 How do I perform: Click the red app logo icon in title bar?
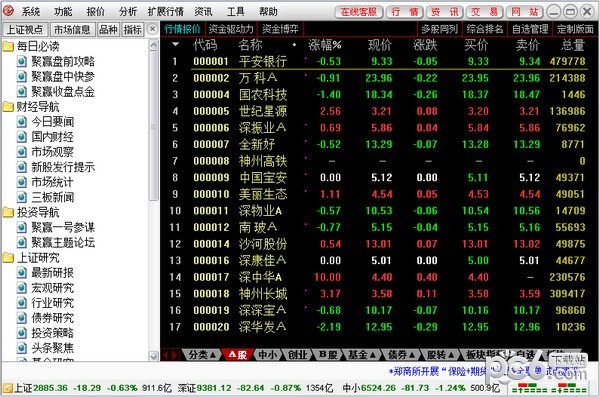[8, 11]
